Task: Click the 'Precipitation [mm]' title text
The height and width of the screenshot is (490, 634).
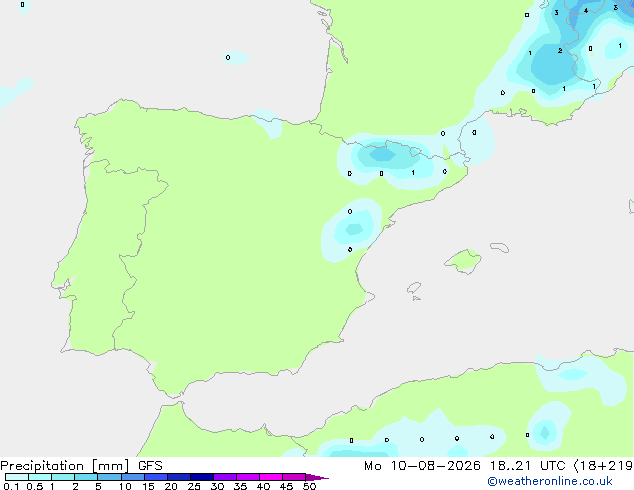Action: pos(65,466)
